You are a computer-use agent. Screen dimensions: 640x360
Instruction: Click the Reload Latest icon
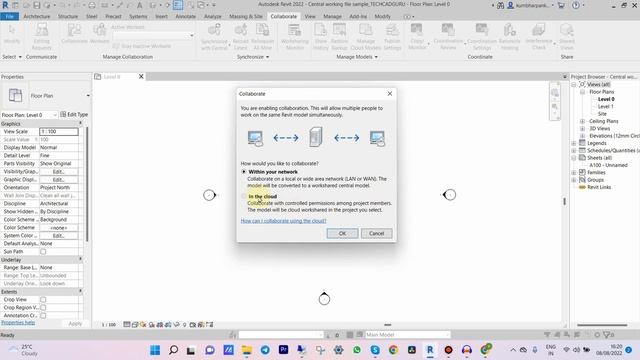240,36
